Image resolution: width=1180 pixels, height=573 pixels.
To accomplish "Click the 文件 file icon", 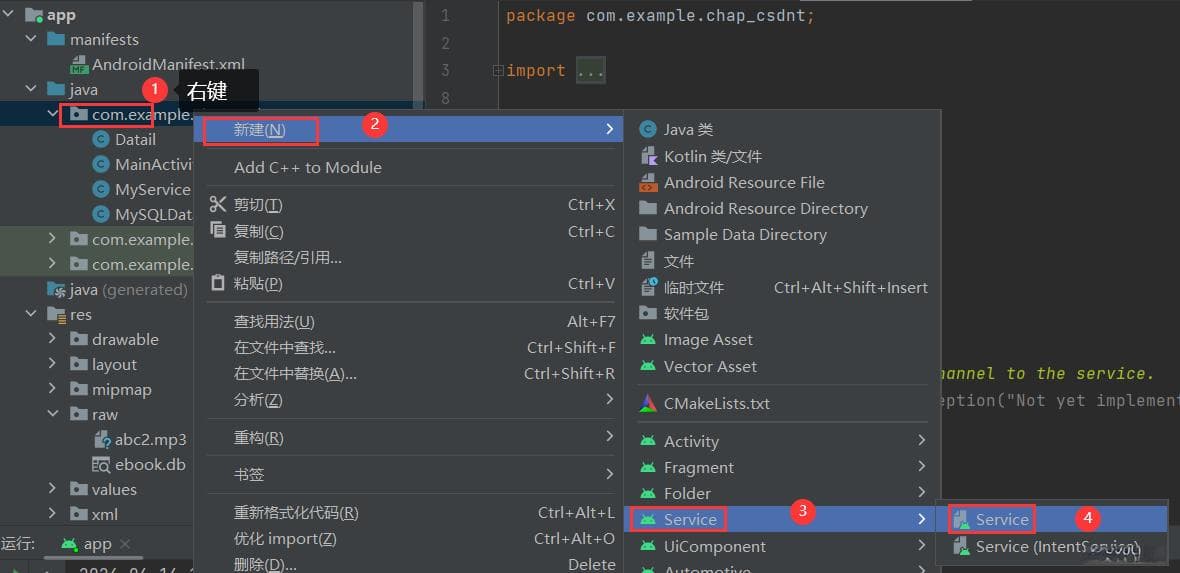I will click(647, 261).
